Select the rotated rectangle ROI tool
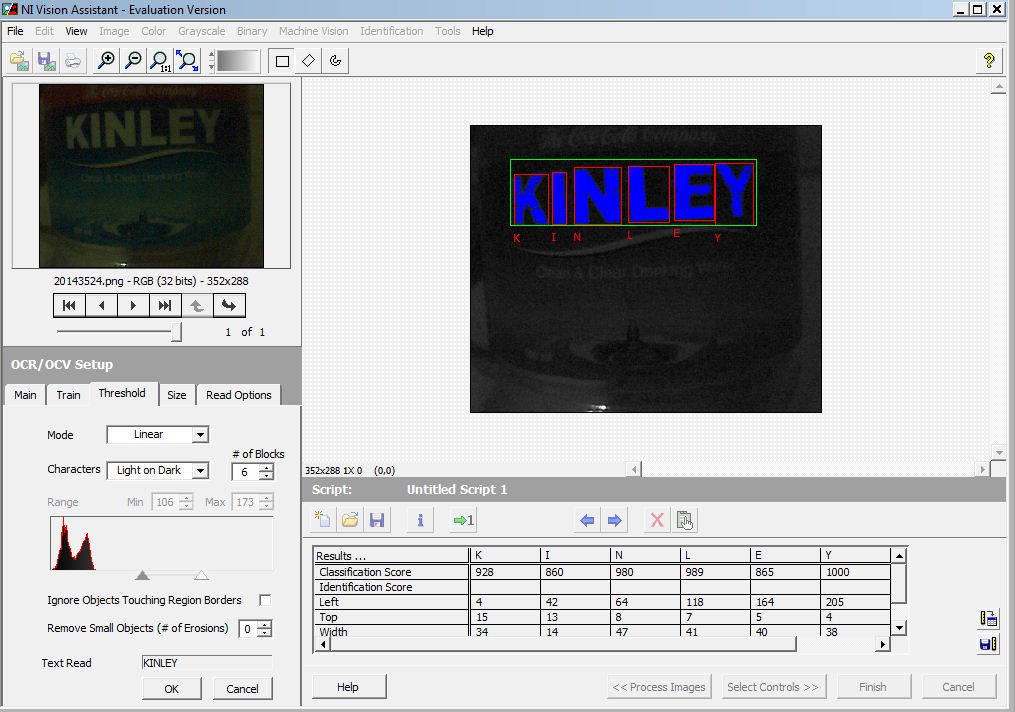Image resolution: width=1015 pixels, height=712 pixels. click(x=308, y=61)
